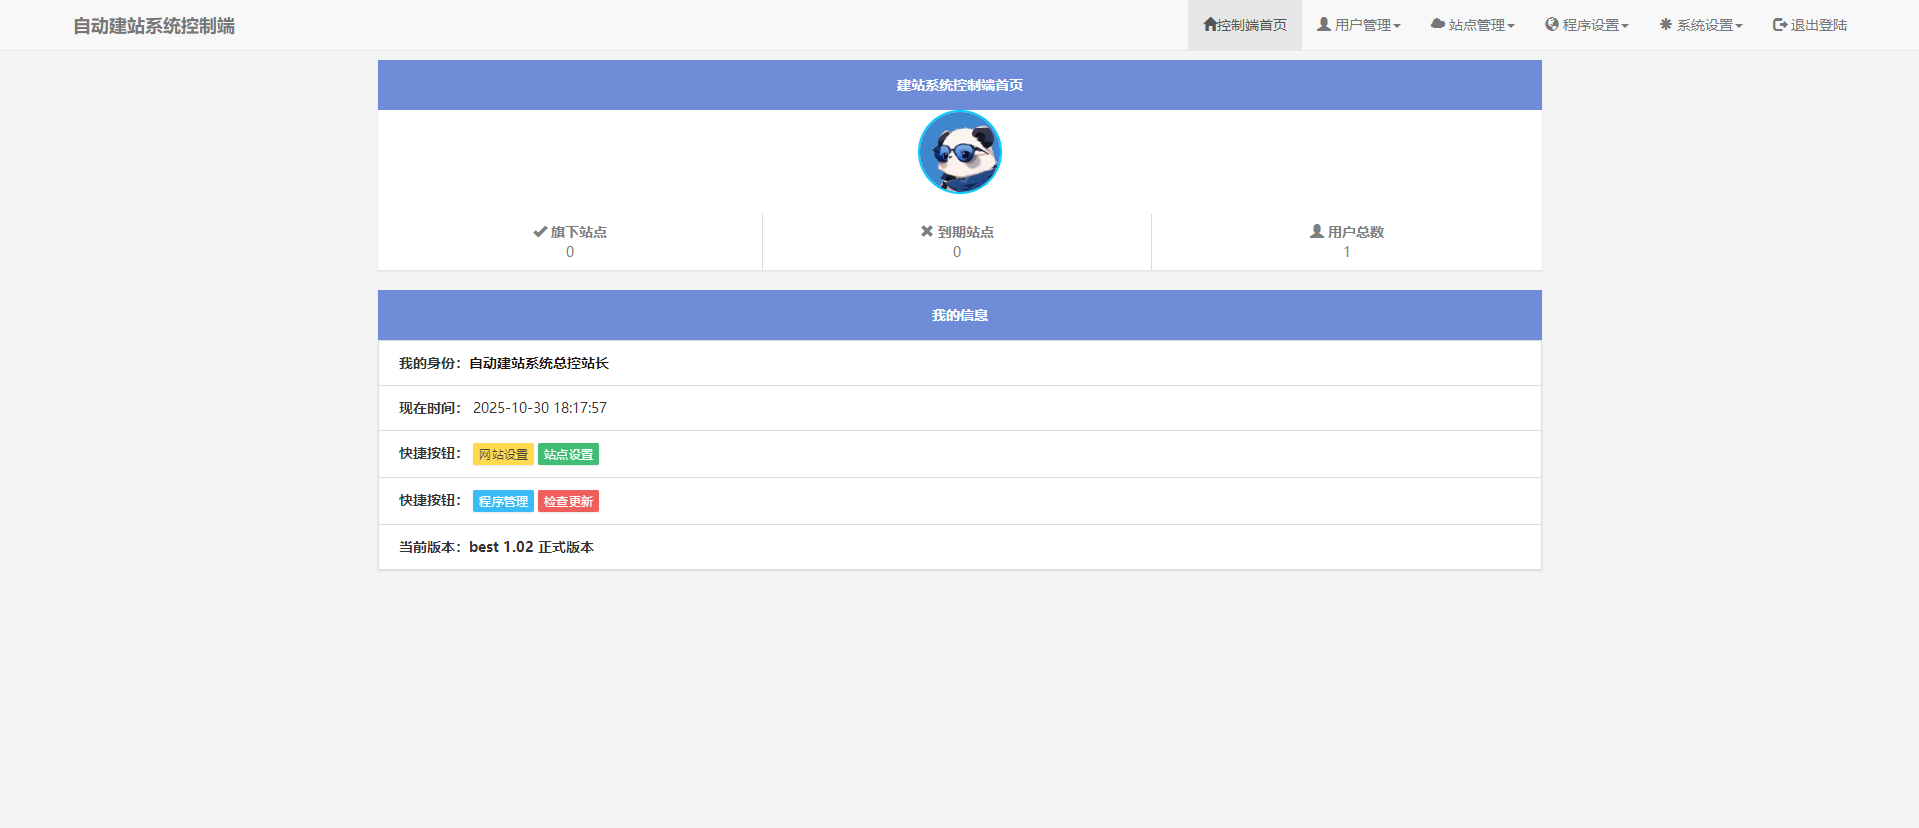
Task: Click the user icon beside 用户管理
Action: [1324, 24]
